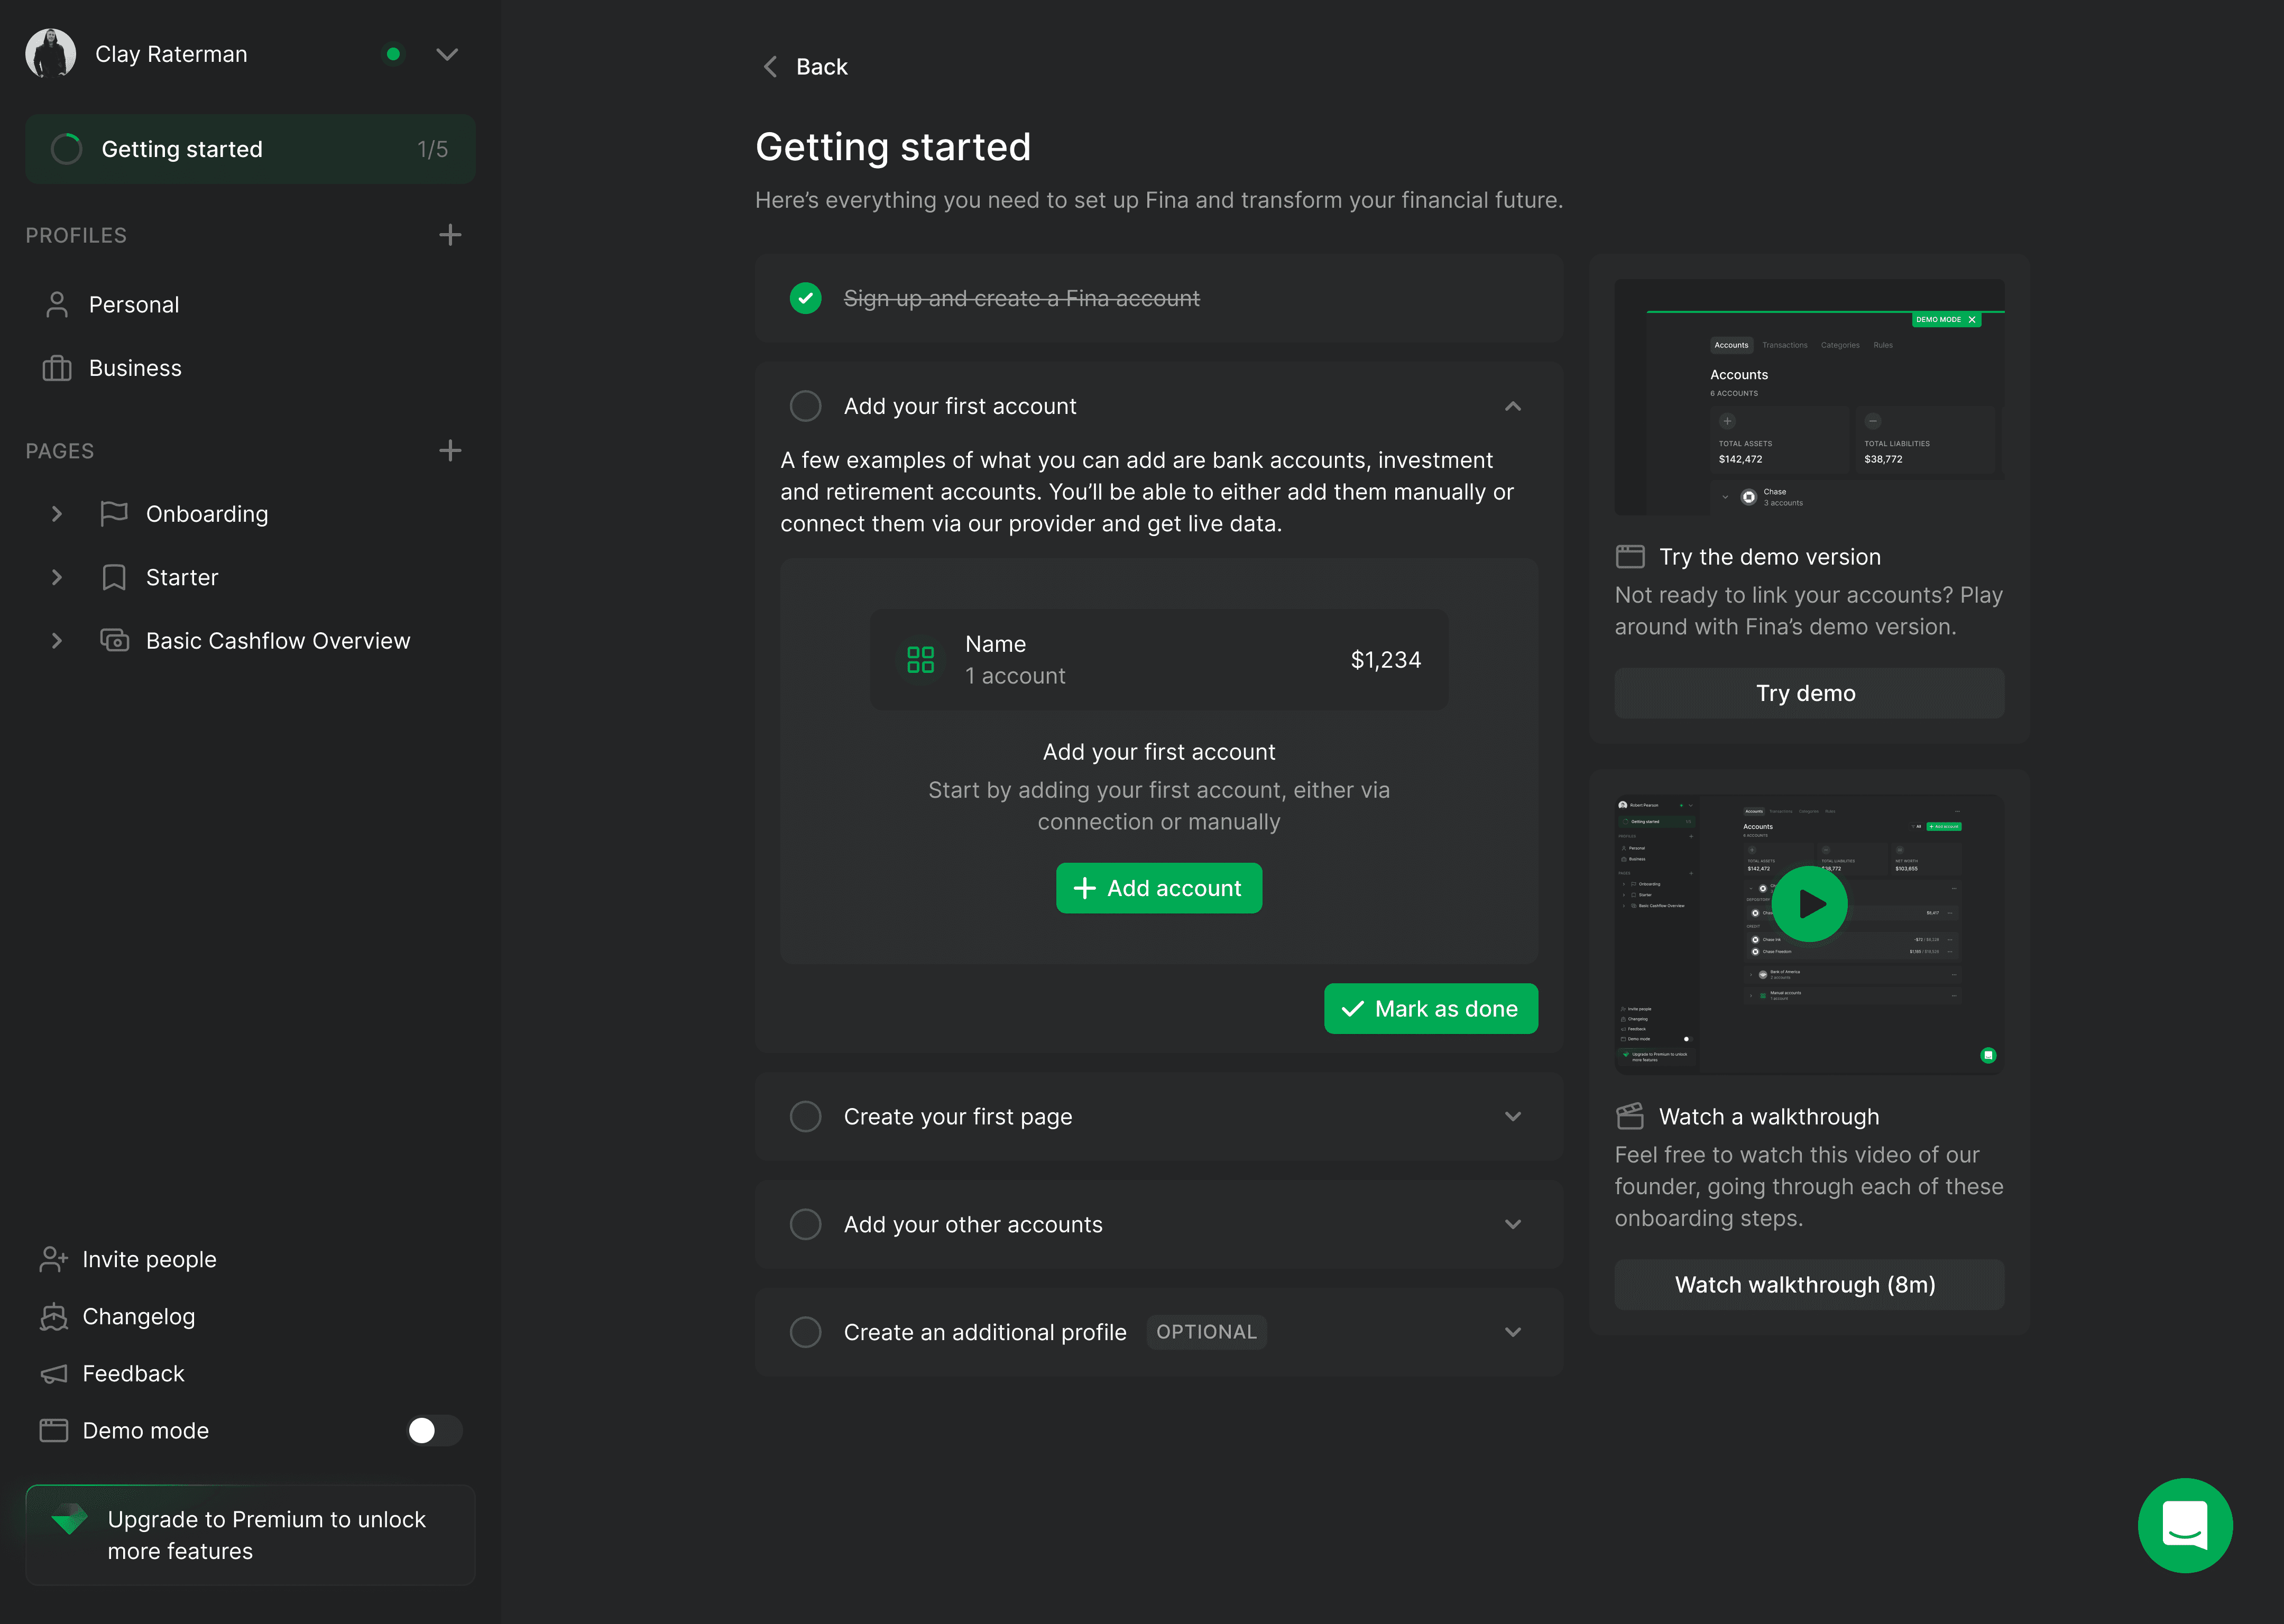This screenshot has height=1624, width=2284.
Task: Click the plus icon next to PAGES
Action: click(x=450, y=451)
